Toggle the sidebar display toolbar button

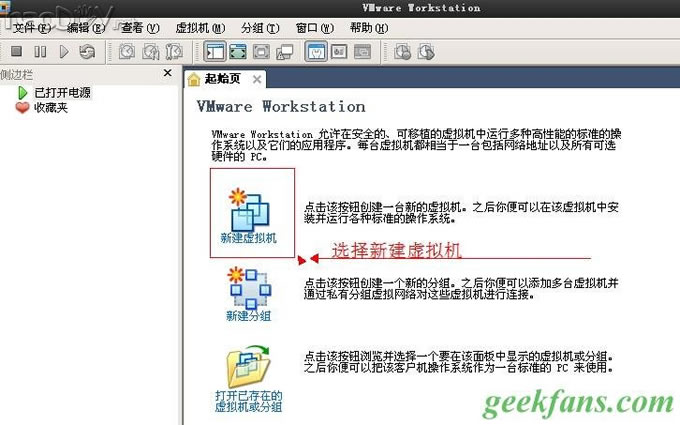click(214, 51)
